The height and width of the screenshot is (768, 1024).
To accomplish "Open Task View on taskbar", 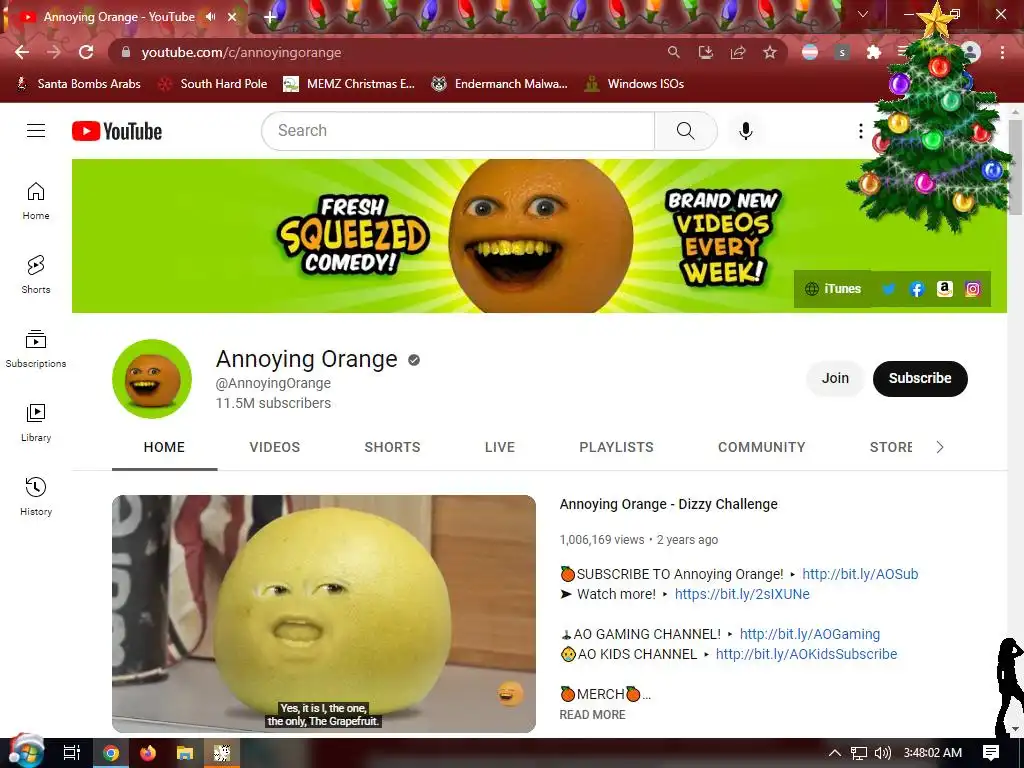I will click(x=71, y=753).
